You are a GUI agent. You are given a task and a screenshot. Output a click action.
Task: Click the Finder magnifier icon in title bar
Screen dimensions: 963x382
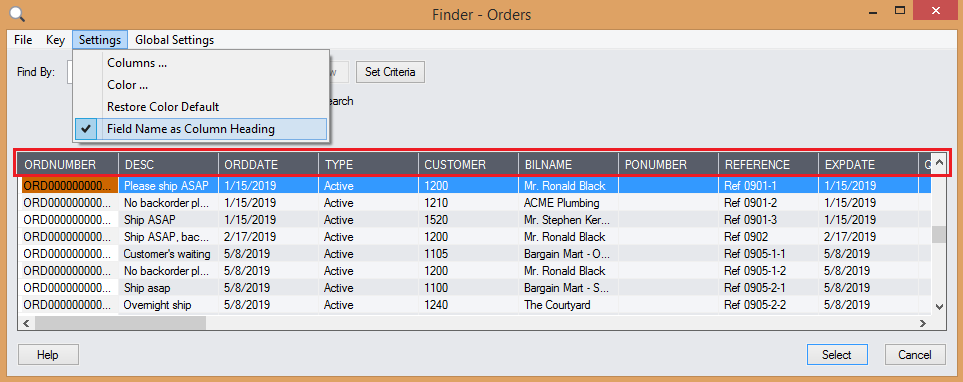pos(18,13)
